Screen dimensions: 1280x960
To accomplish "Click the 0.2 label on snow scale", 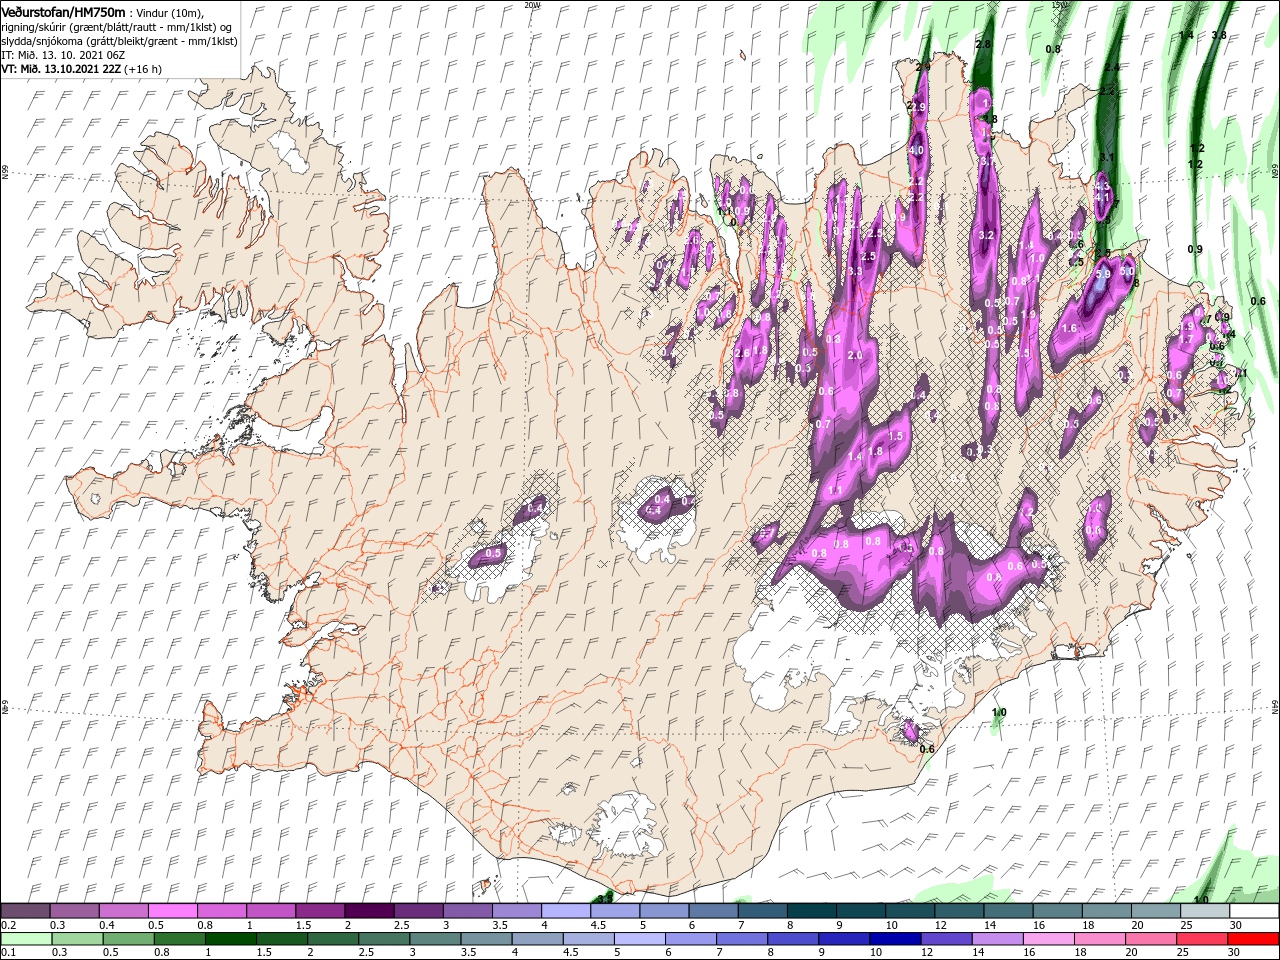I will point(8,925).
